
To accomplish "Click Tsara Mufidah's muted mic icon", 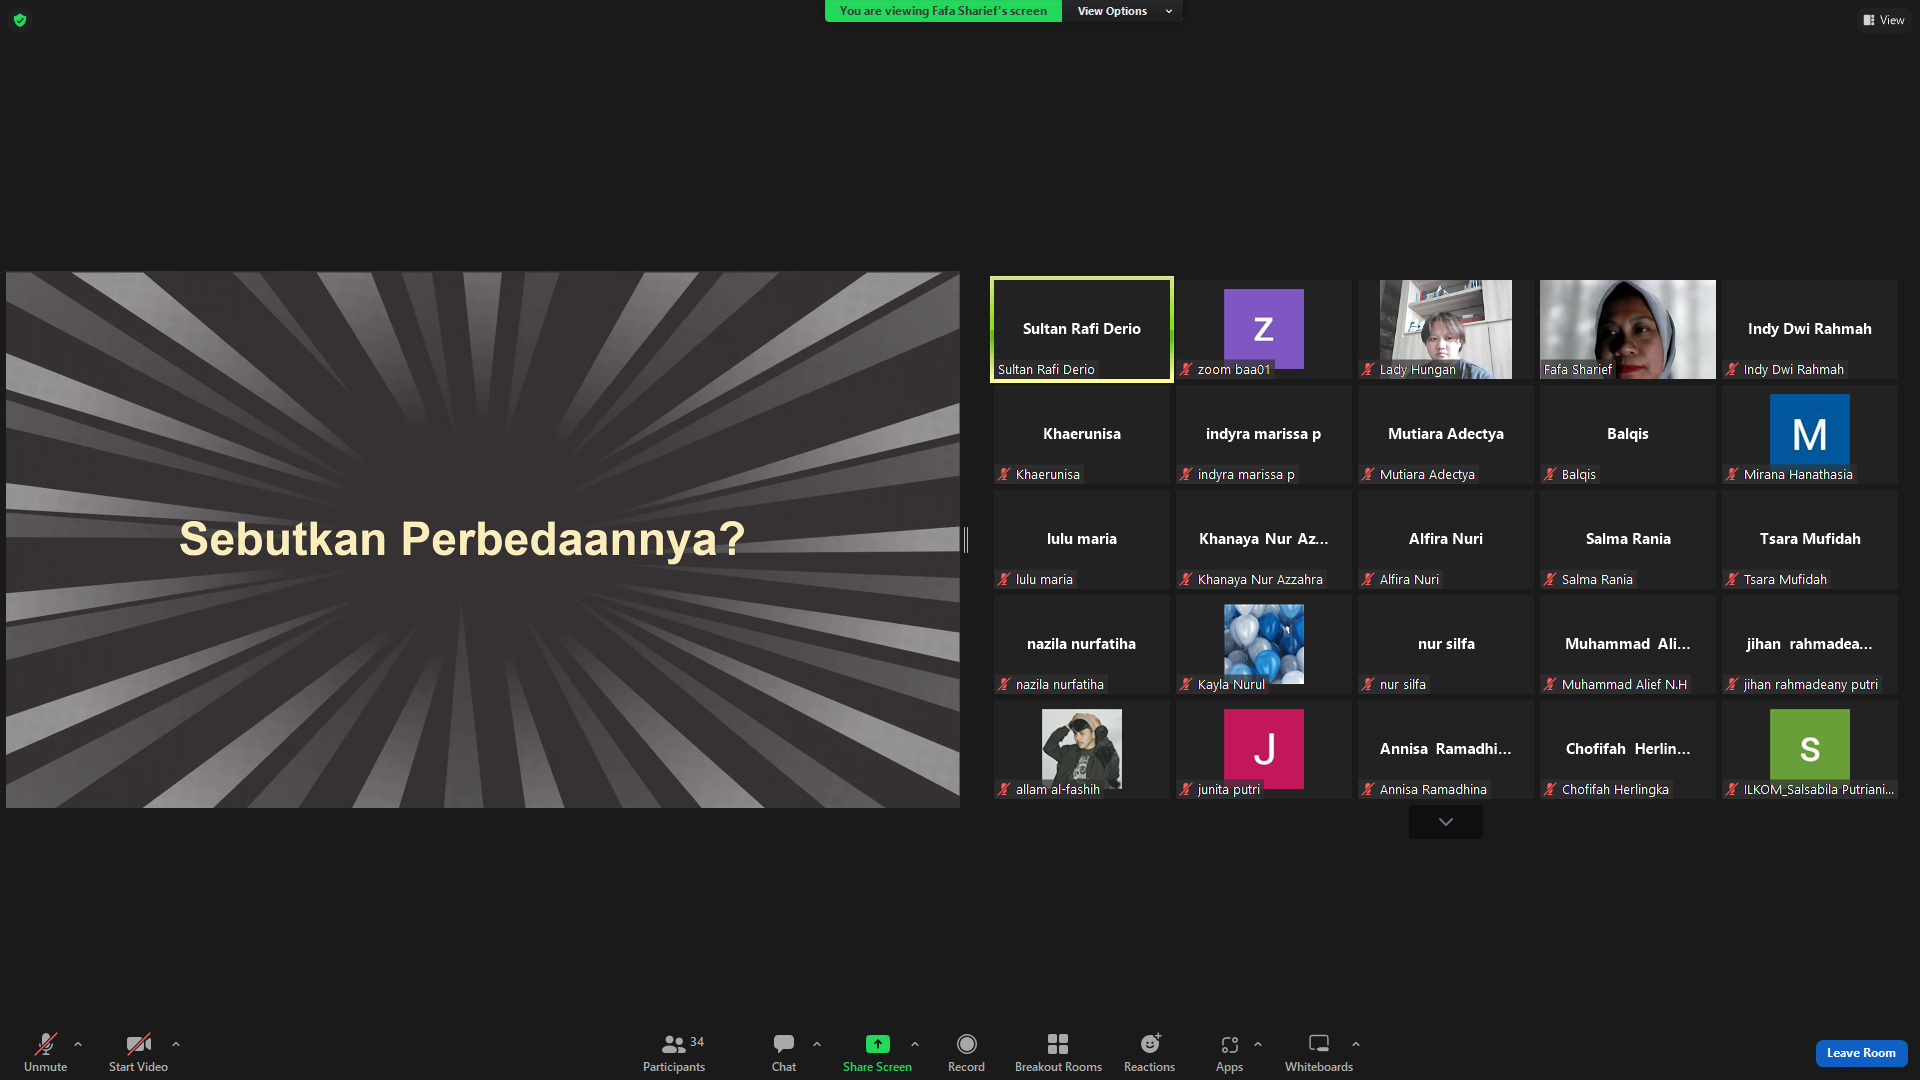I will point(1732,580).
